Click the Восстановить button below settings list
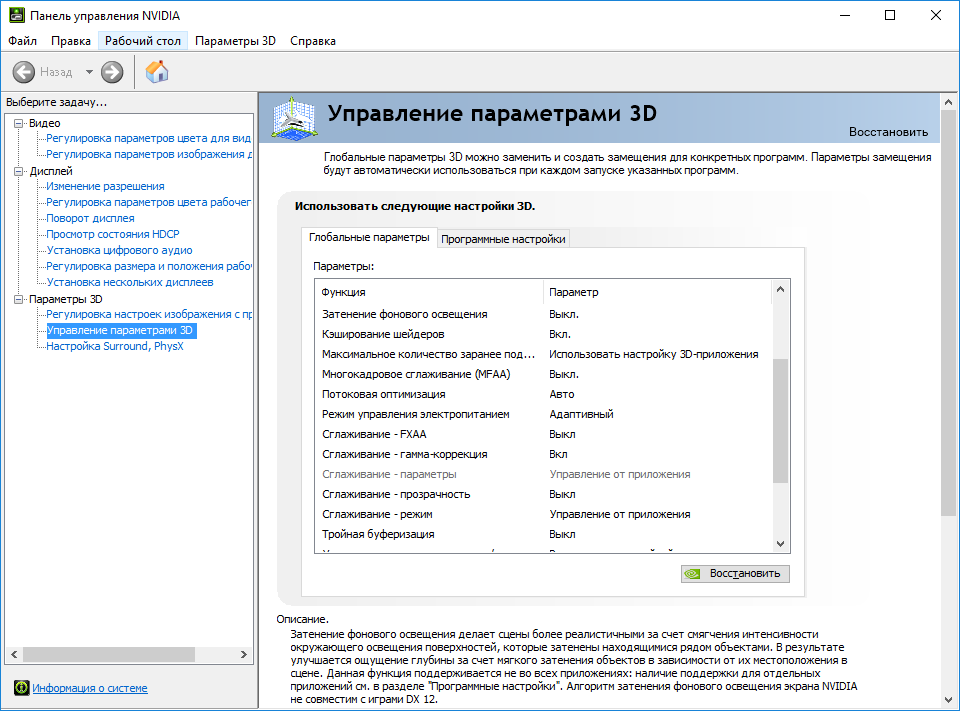 tap(735, 574)
